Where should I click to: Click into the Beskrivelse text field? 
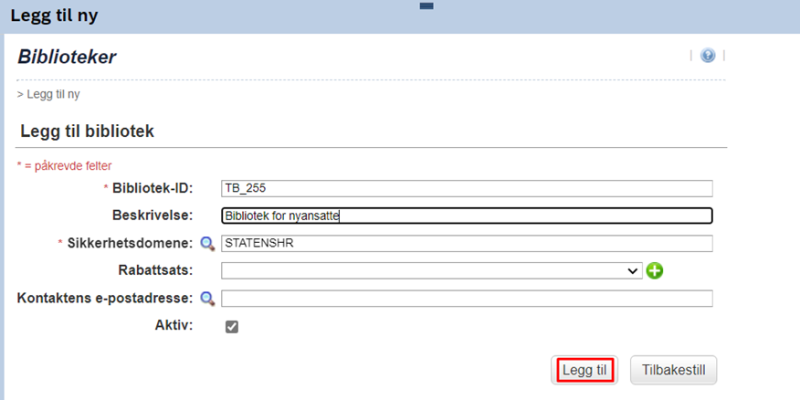467,216
